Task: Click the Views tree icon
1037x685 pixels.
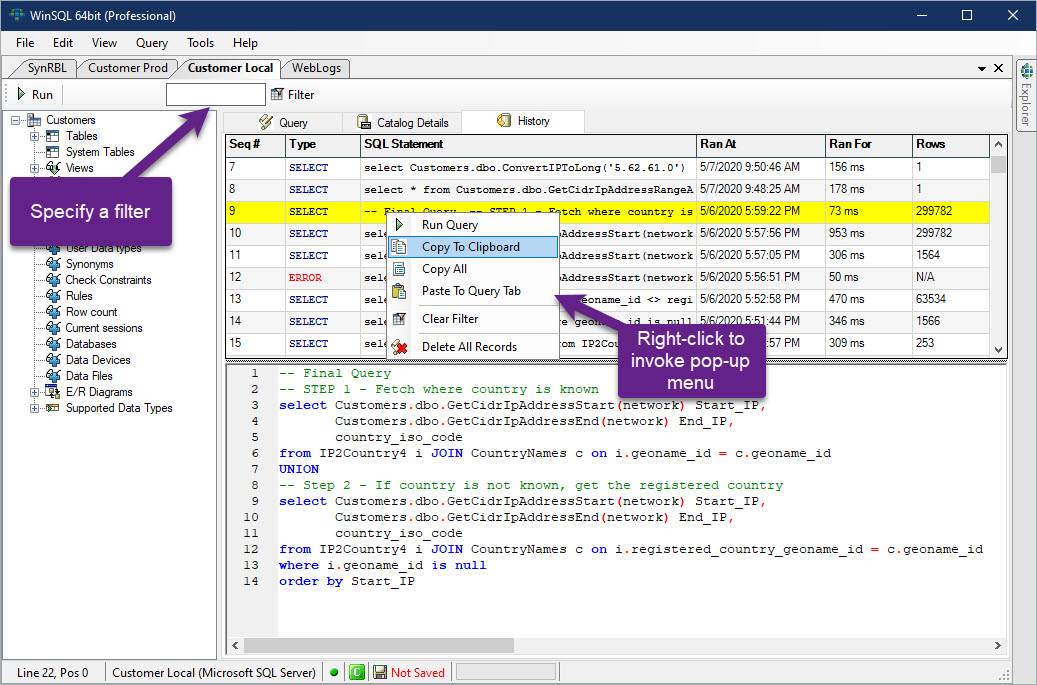Action: 53,168
